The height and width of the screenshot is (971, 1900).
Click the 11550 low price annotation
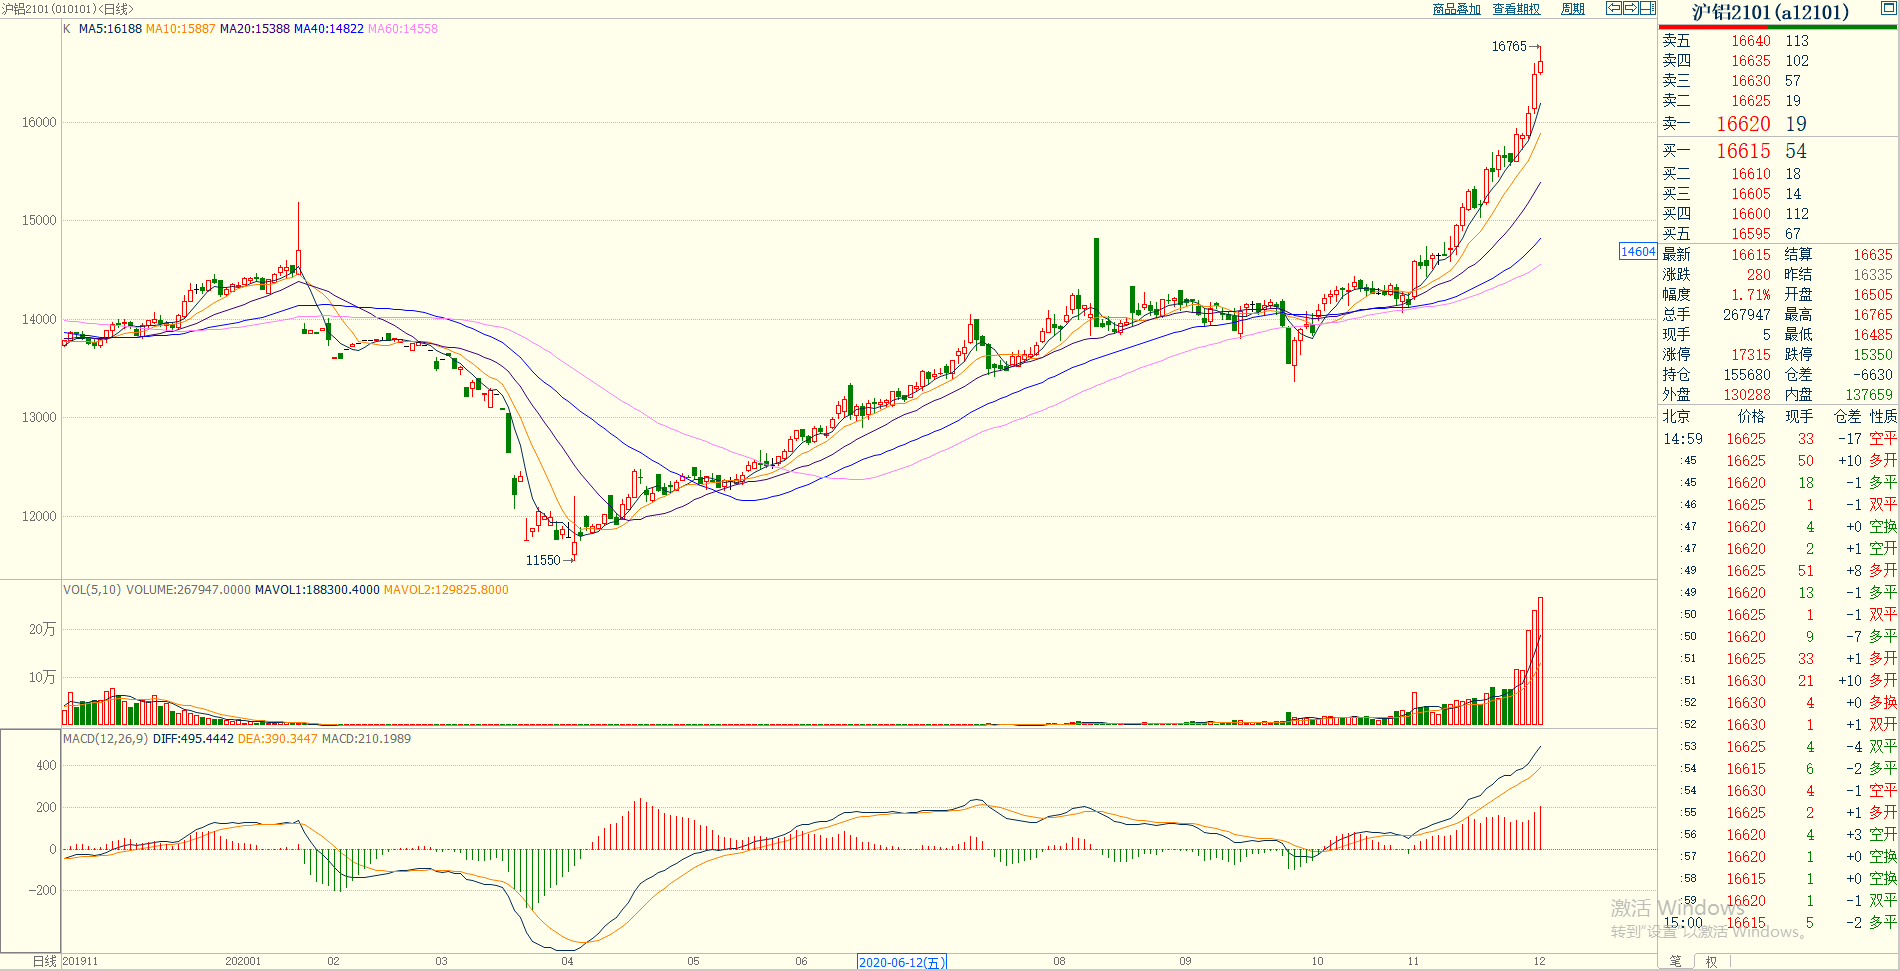tap(543, 560)
